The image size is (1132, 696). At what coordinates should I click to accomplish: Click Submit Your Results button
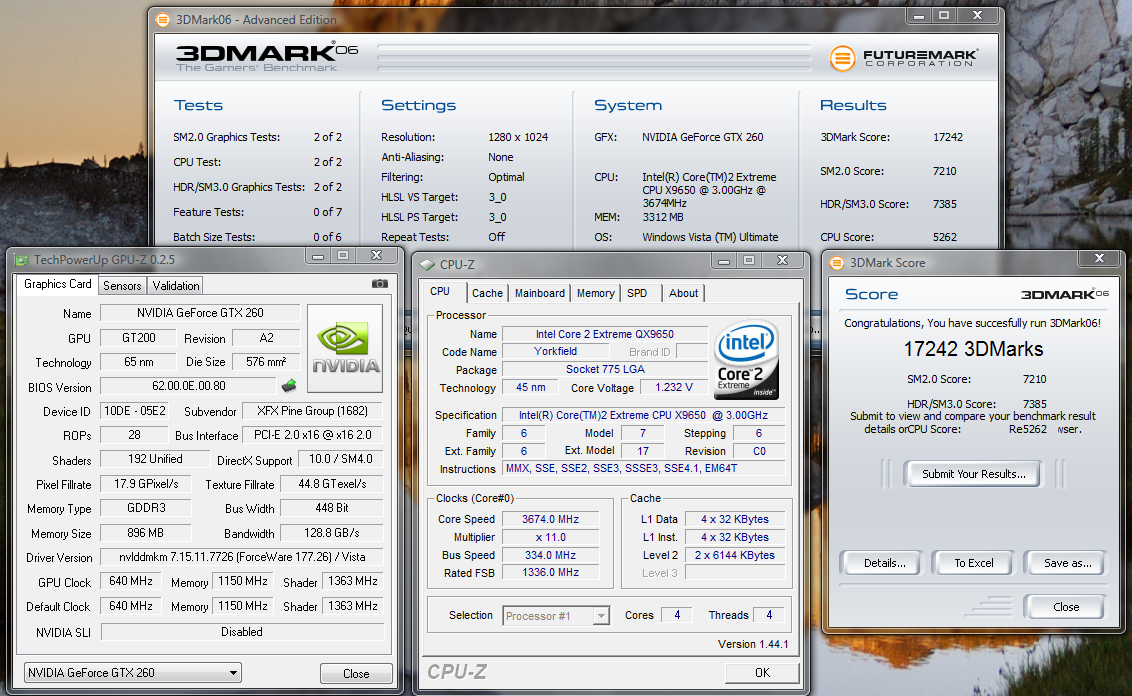(973, 474)
